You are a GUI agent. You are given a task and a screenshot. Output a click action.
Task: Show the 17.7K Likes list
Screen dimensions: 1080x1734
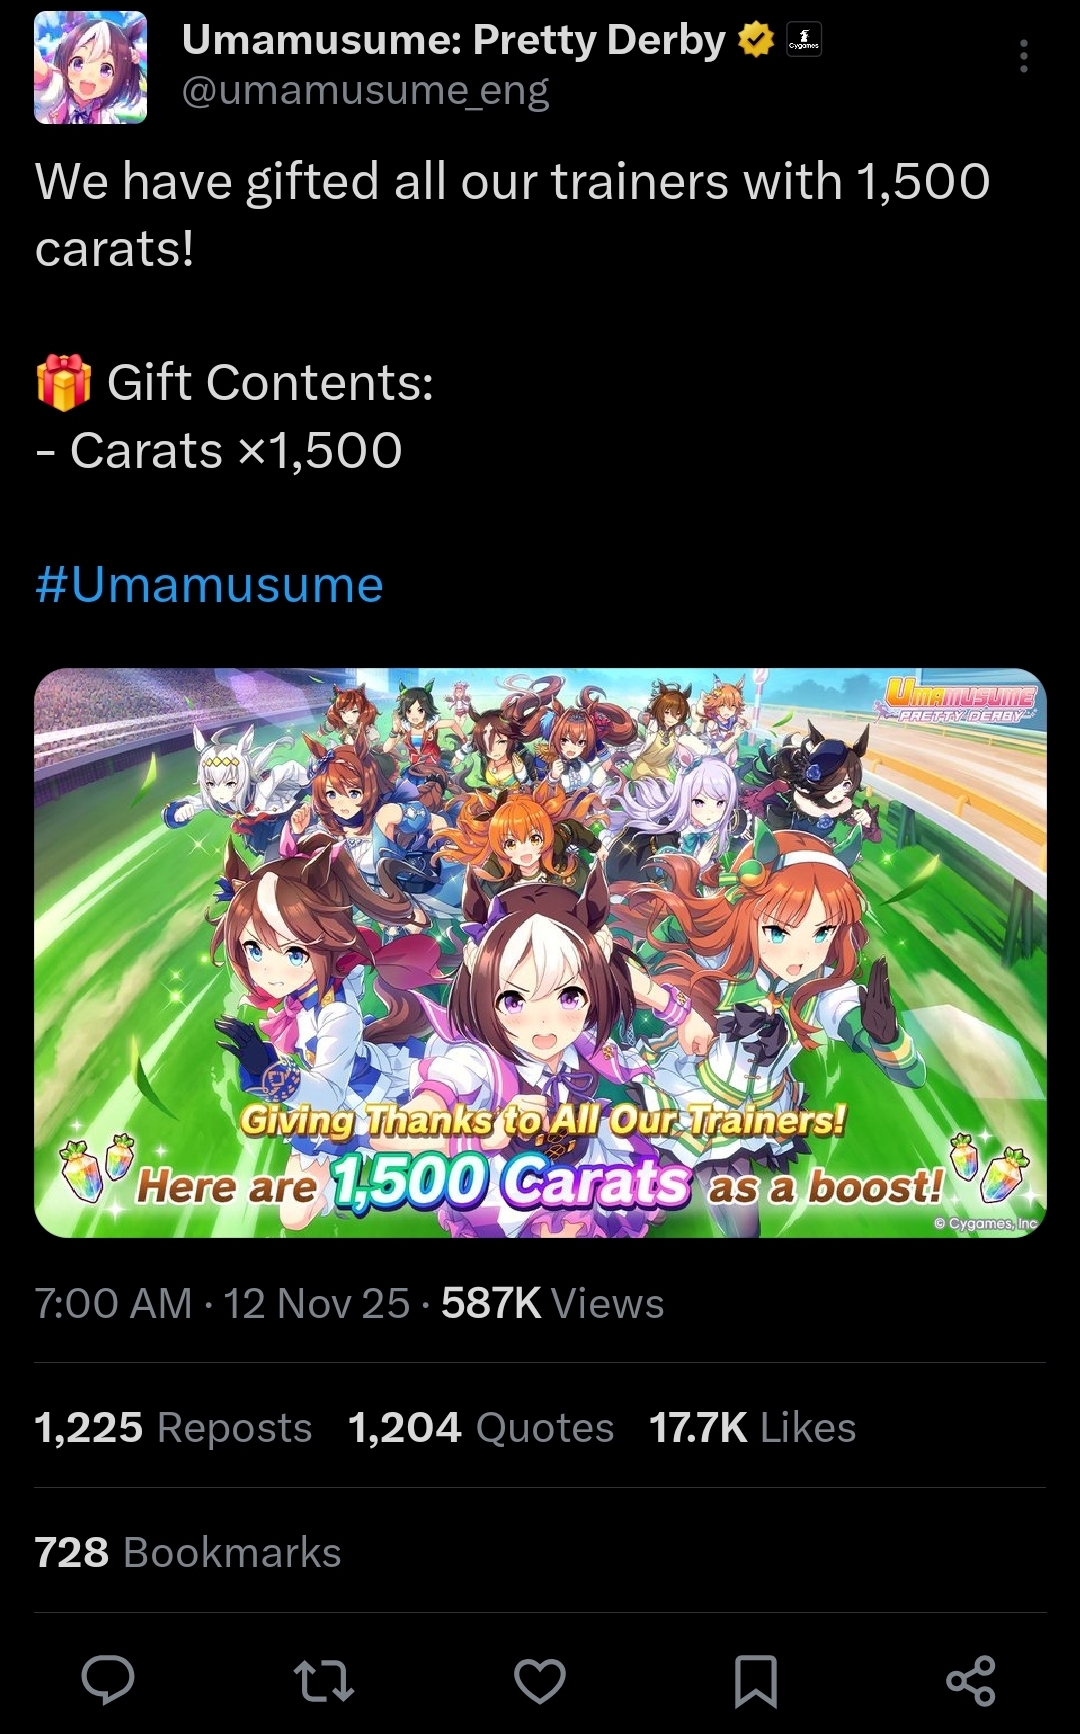tap(753, 1428)
